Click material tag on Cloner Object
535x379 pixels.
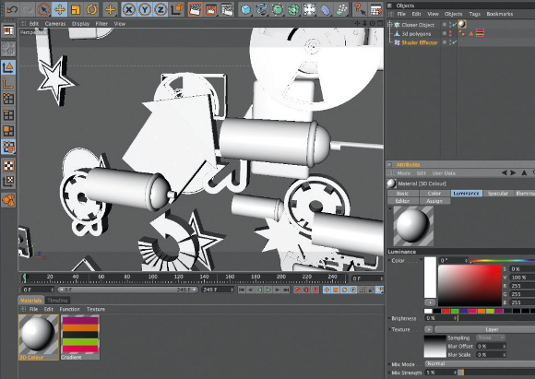(462, 25)
